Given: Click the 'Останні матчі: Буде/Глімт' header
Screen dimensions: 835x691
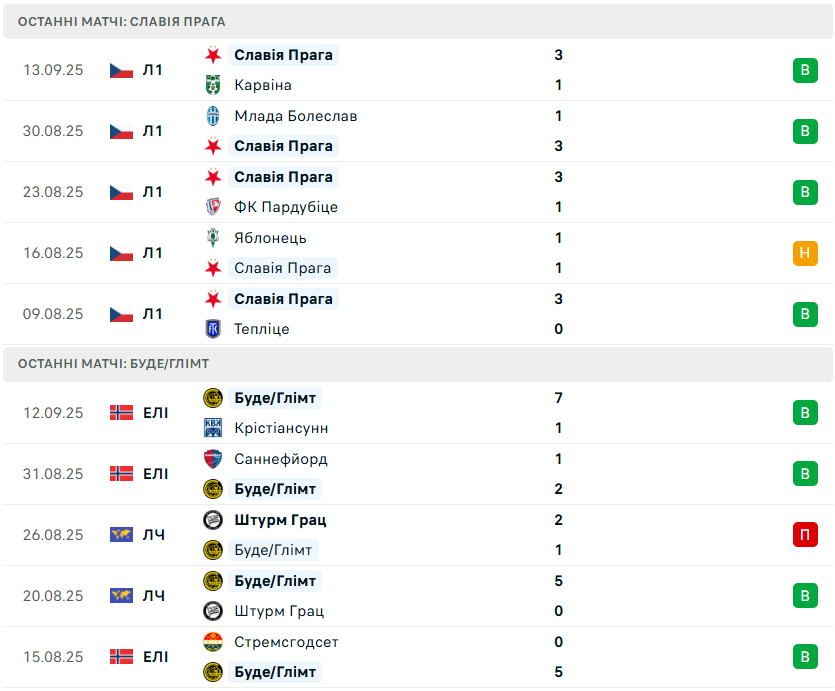Looking at the screenshot, I should pyautogui.click(x=113, y=364).
